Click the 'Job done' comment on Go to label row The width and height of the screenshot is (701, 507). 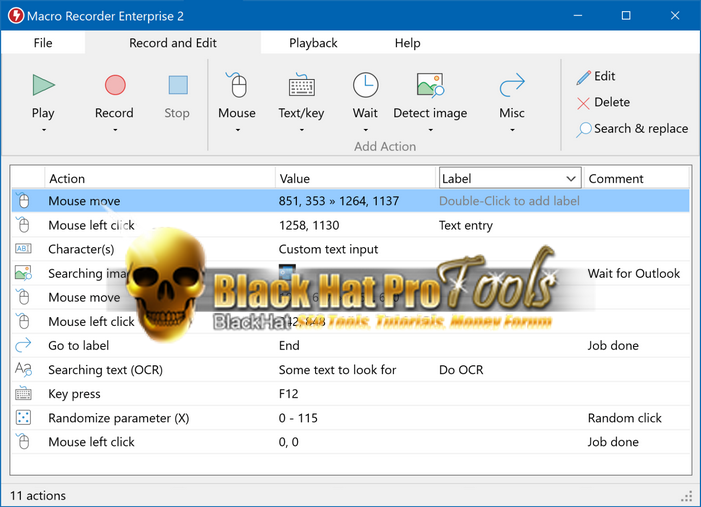click(x=612, y=345)
